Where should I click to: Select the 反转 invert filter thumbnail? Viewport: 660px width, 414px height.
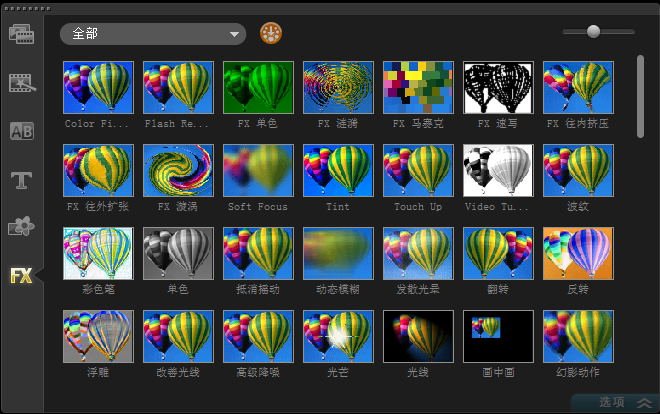click(578, 253)
